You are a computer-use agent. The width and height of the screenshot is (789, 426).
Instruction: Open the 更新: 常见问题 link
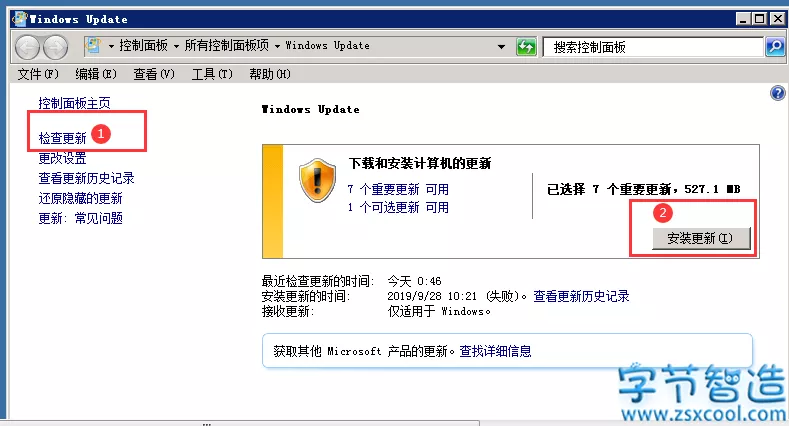[x=81, y=218]
